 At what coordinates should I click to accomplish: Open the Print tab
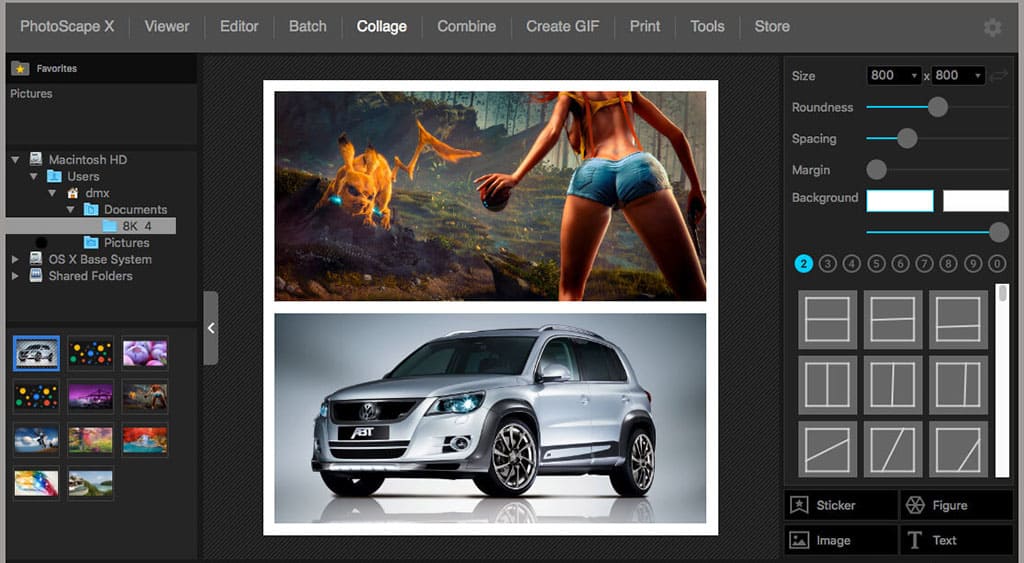tap(645, 27)
